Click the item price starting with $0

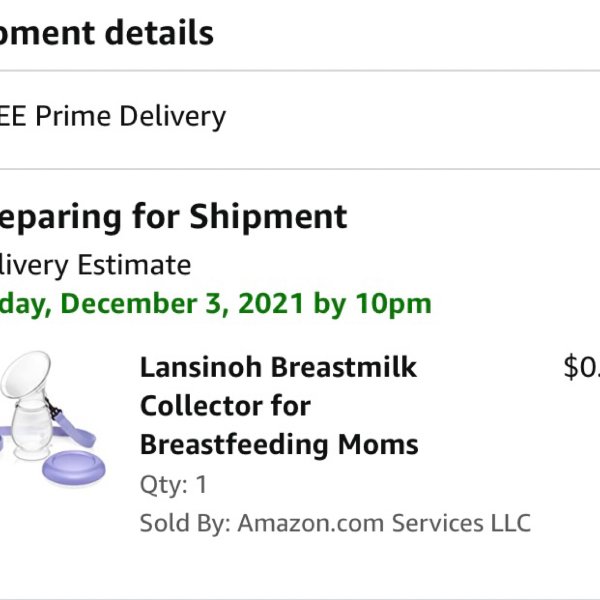[582, 367]
